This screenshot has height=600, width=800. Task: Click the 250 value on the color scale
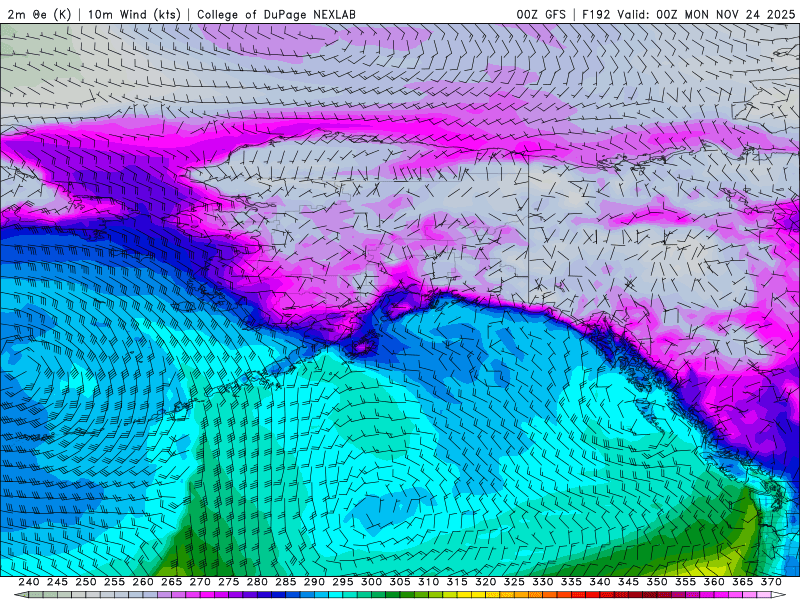tap(86, 582)
